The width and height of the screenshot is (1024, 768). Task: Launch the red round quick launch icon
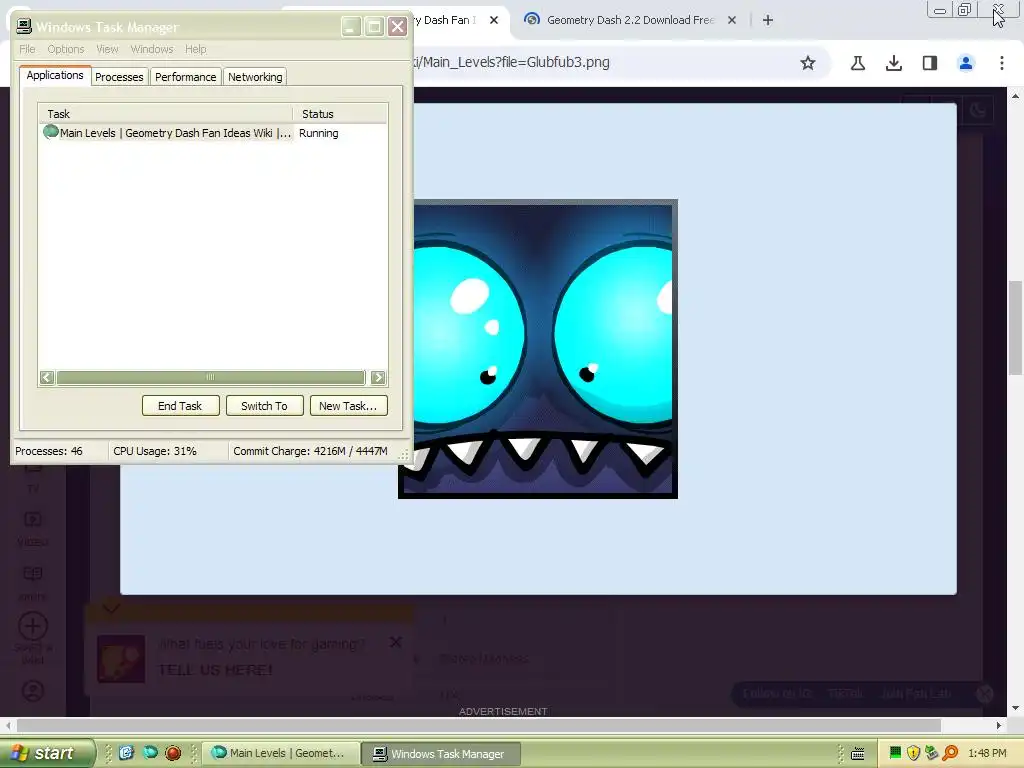click(173, 753)
